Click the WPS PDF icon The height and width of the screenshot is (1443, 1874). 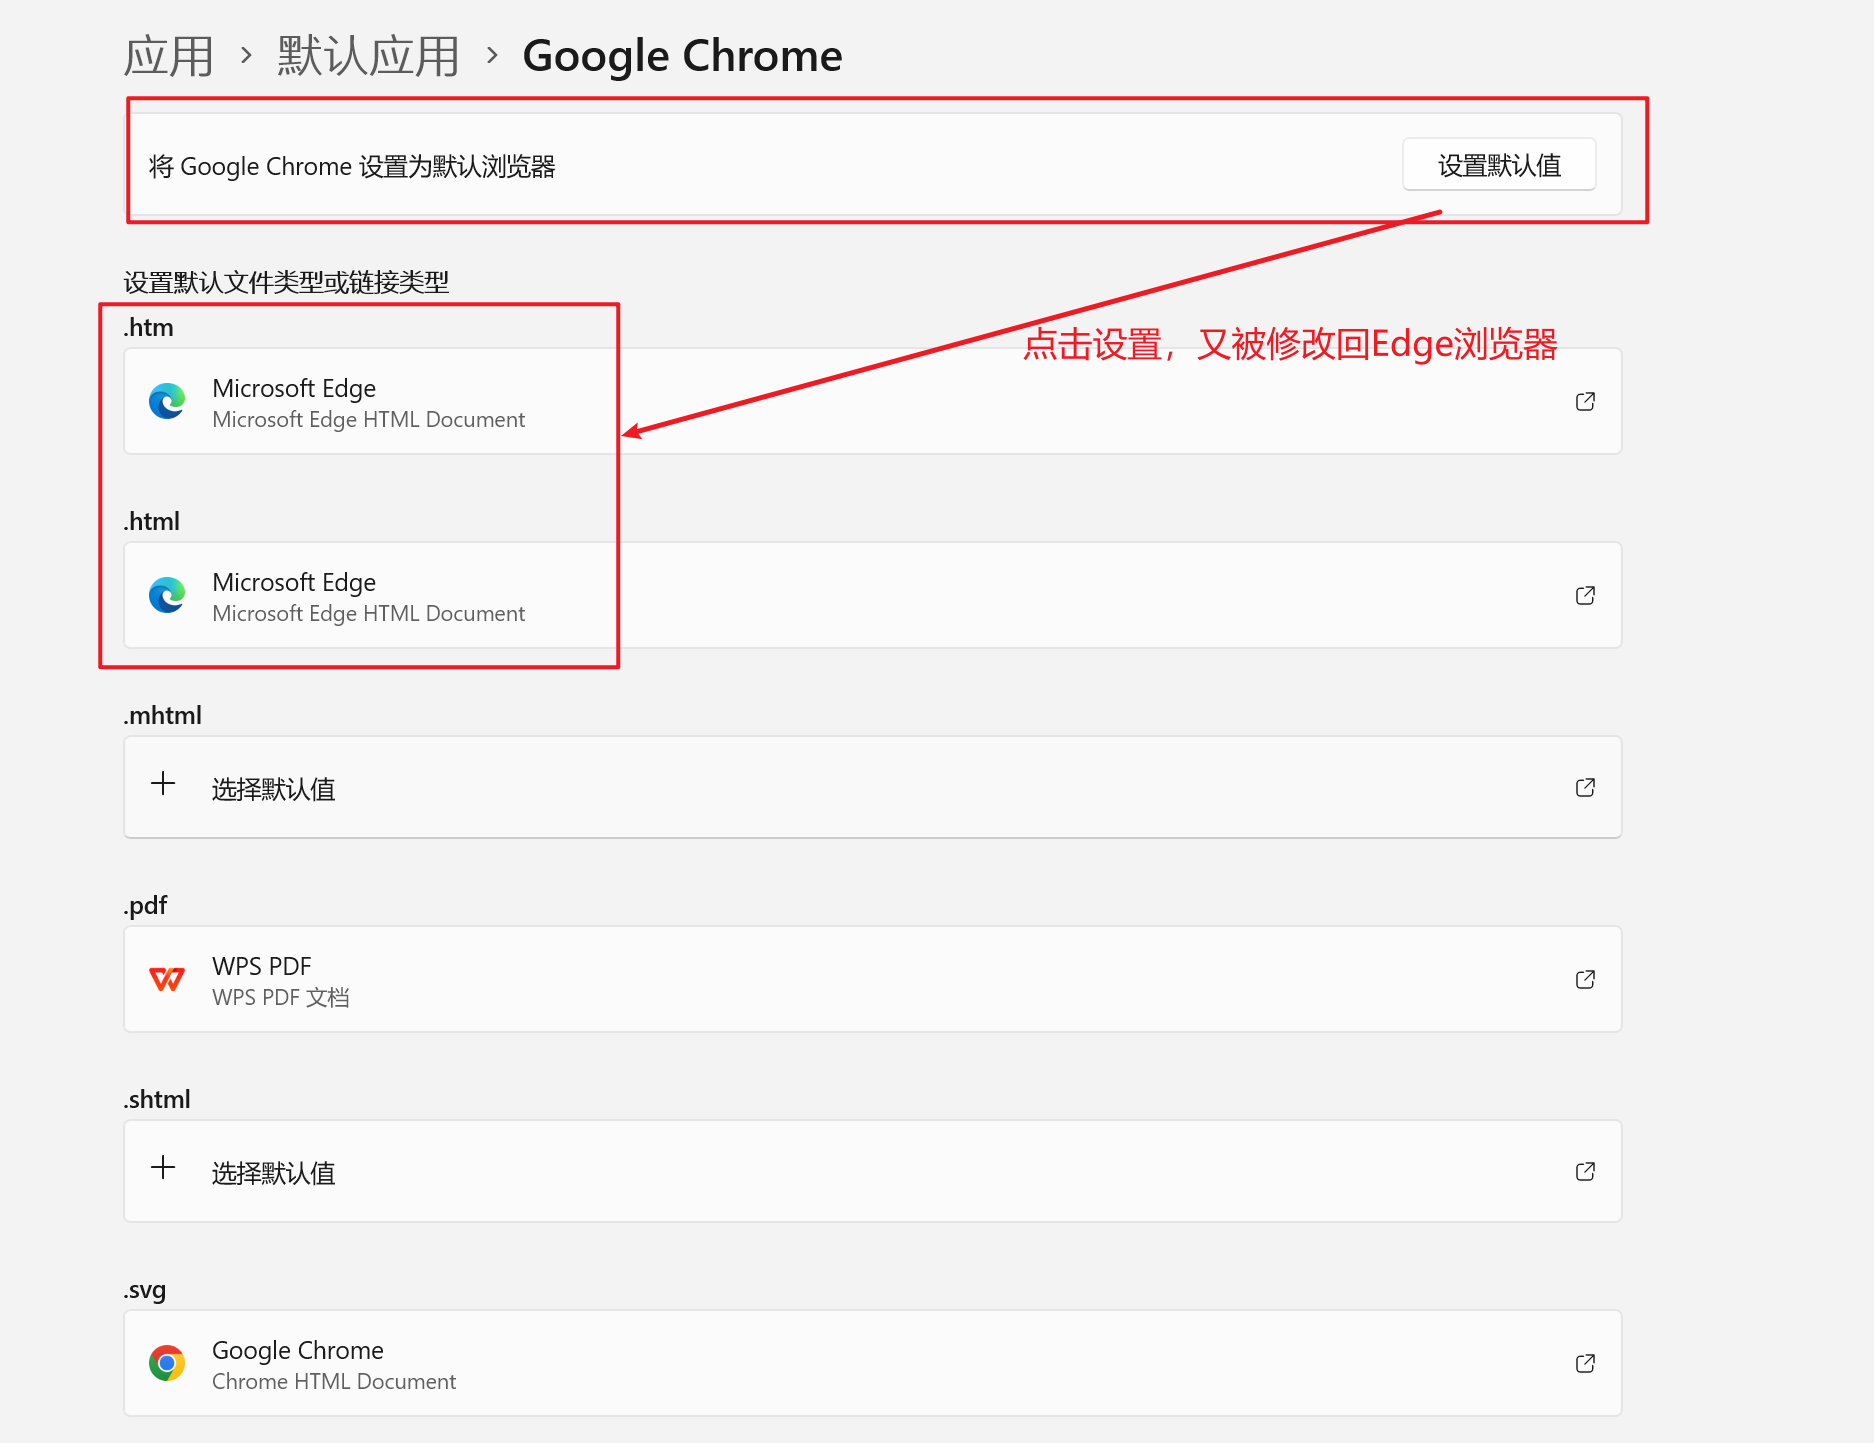[167, 979]
